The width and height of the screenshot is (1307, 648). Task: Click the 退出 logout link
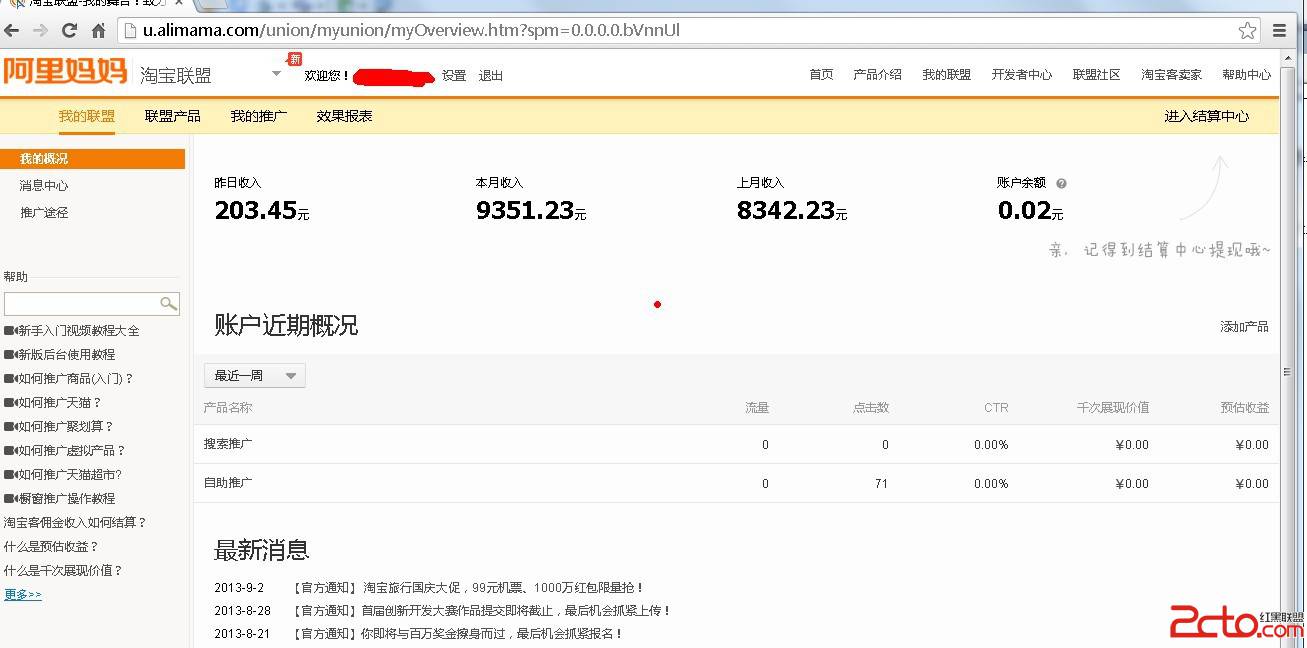point(491,76)
